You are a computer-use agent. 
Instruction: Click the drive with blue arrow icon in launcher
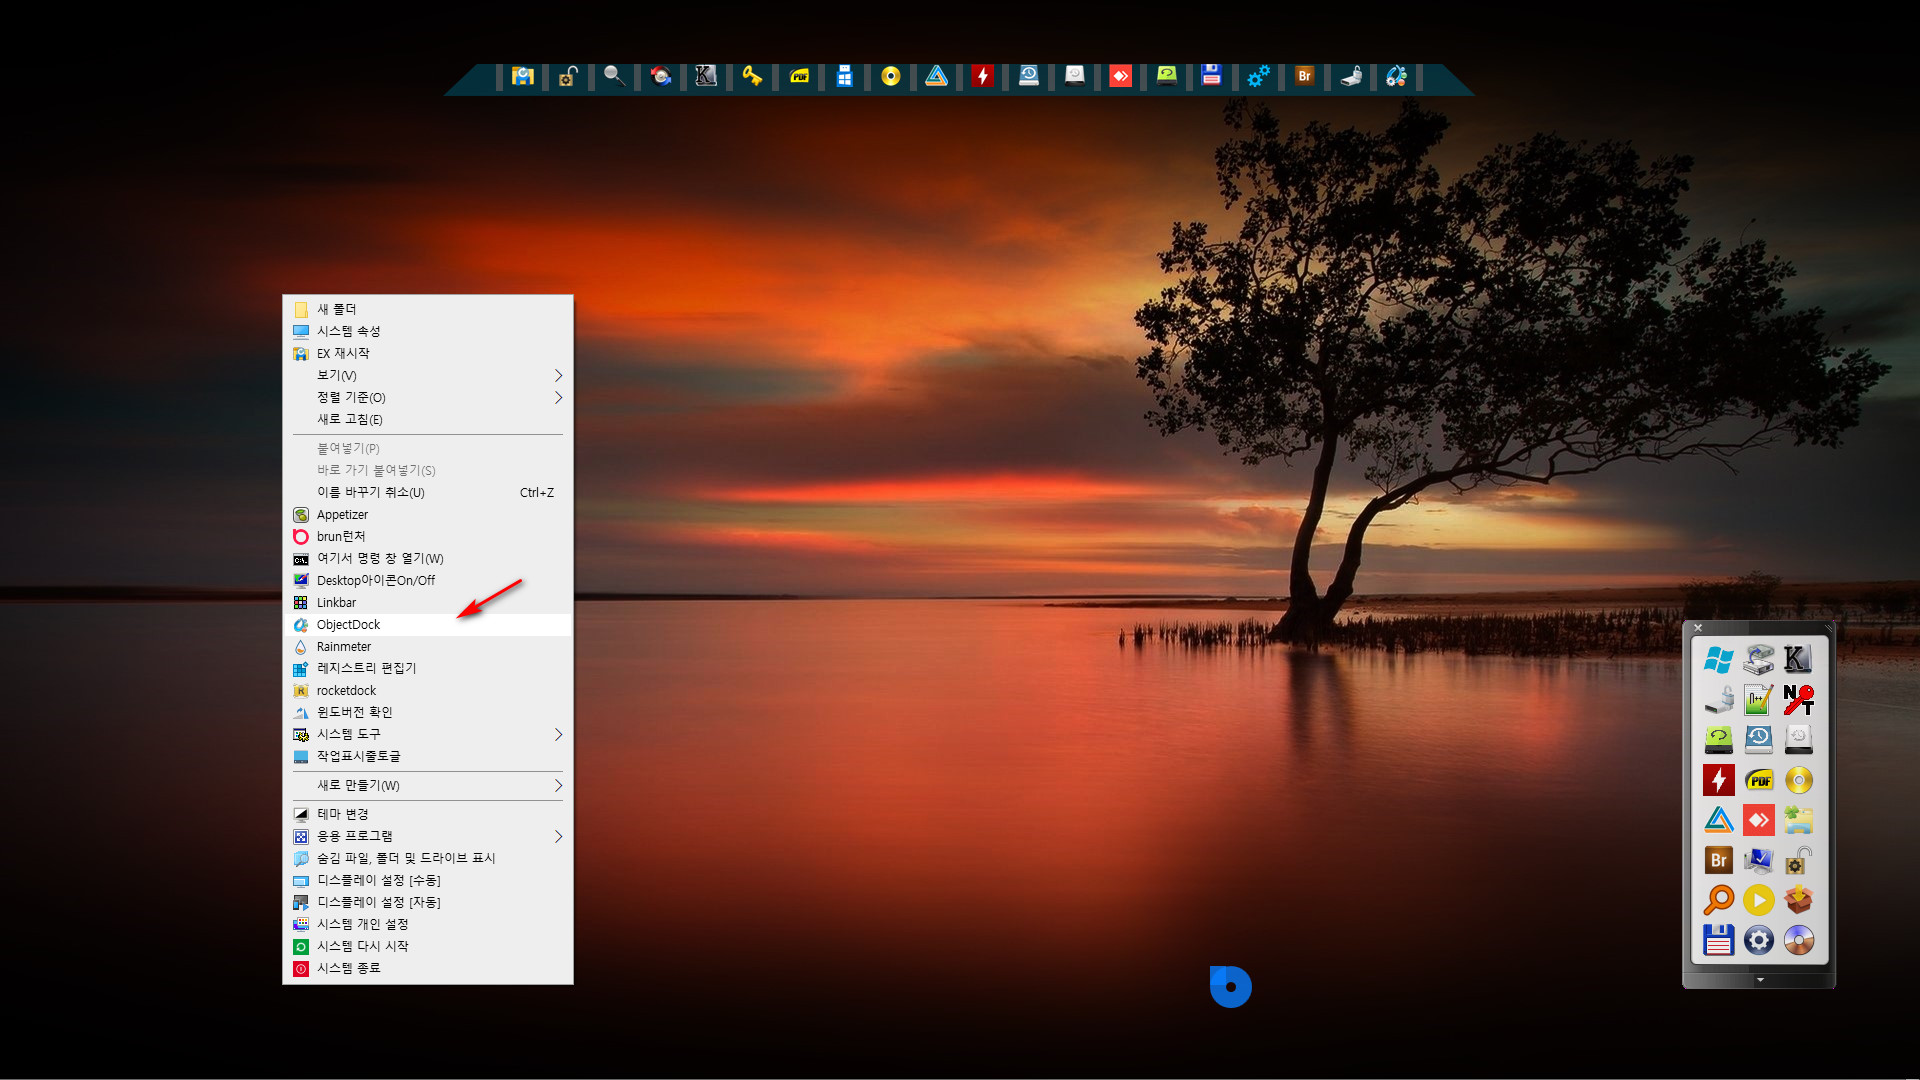pyautogui.click(x=1759, y=659)
